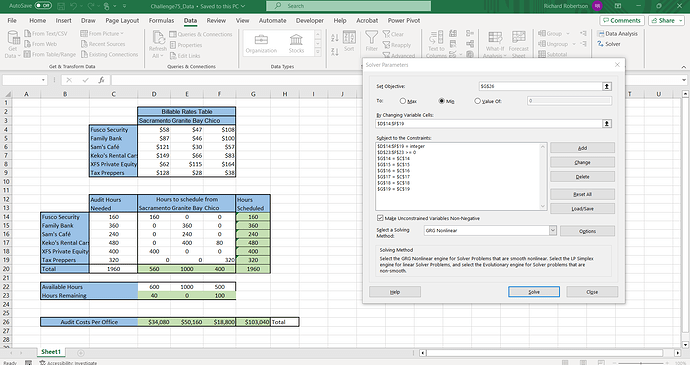690x365 pixels.
Task: Open the Data Analysis tool
Action: tap(617, 33)
